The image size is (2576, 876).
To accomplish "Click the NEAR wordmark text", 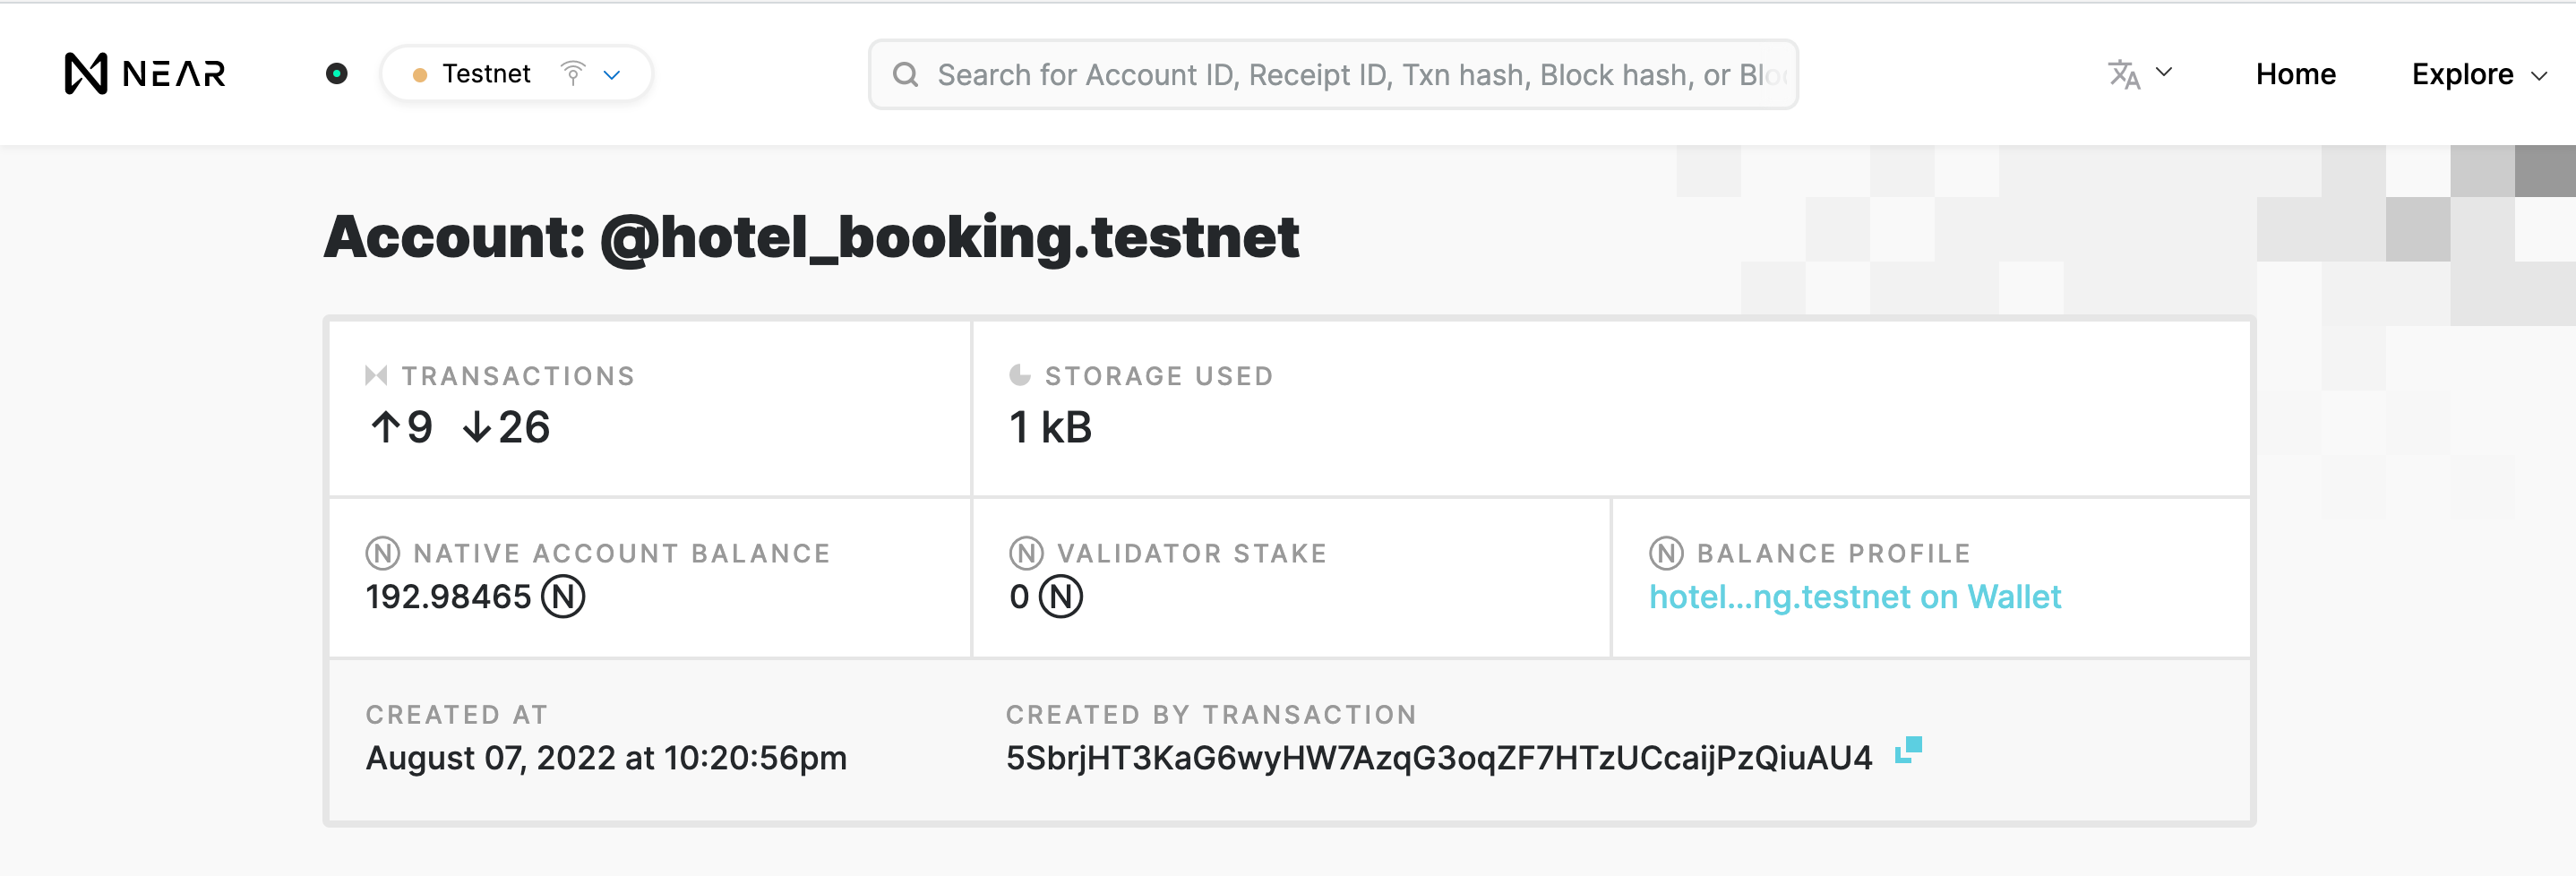I will (x=174, y=74).
